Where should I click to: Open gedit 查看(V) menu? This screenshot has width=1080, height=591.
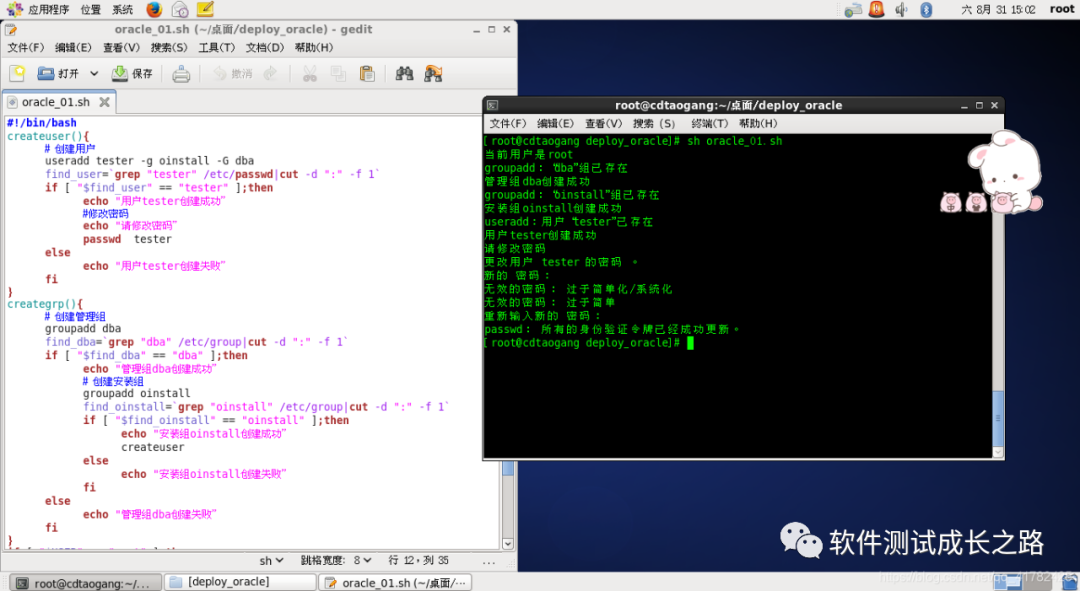(121, 48)
